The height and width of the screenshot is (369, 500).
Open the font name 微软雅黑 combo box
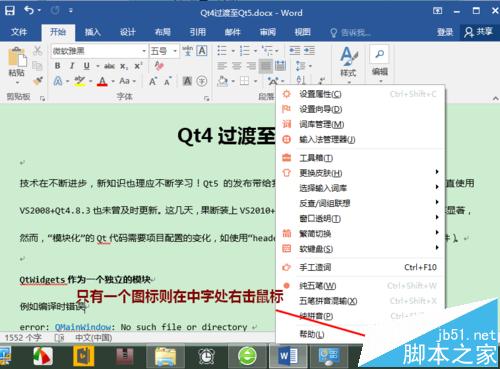(x=99, y=51)
